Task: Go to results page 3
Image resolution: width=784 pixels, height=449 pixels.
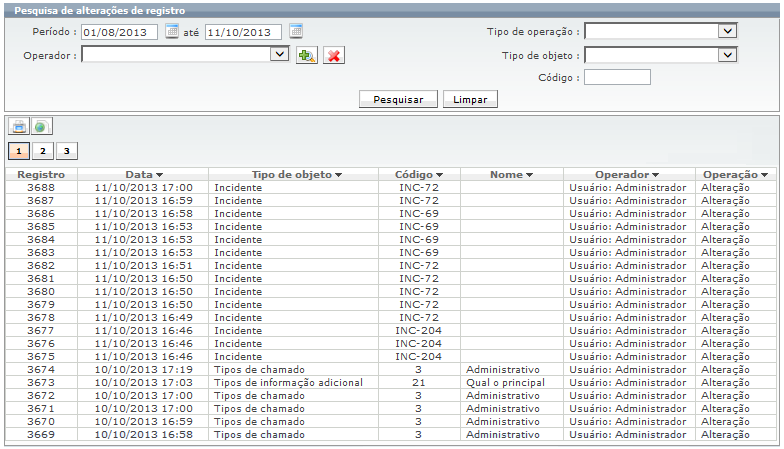Action: click(x=67, y=151)
